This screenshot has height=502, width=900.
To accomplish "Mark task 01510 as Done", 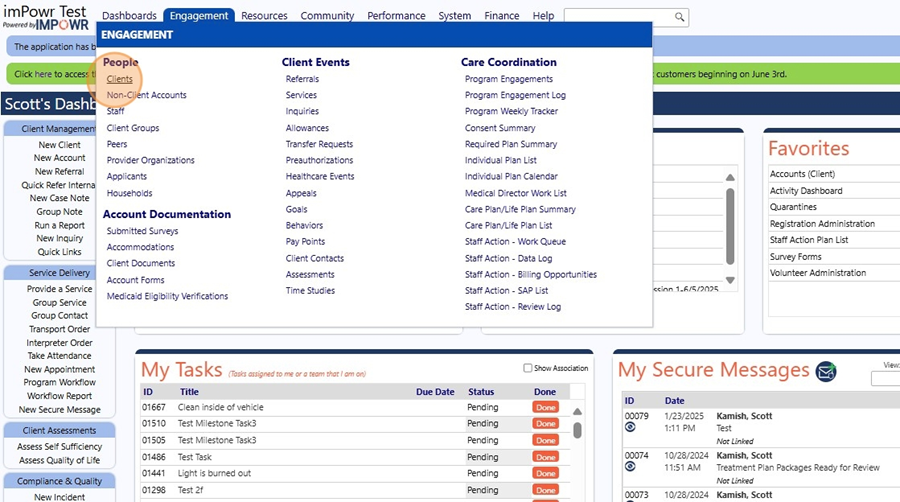I will coord(545,423).
